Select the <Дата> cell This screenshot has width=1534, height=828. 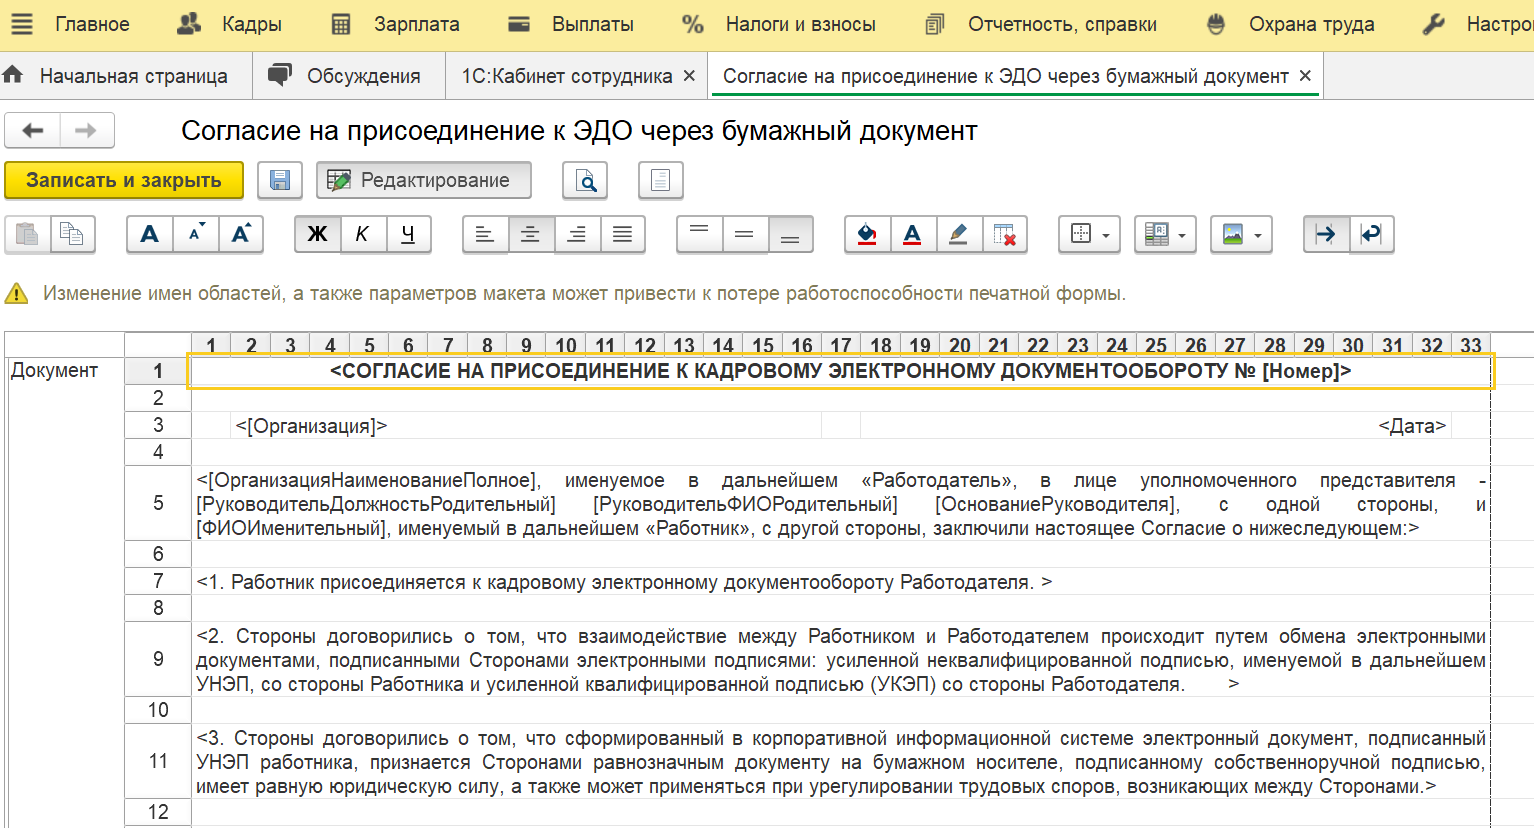pos(1155,426)
